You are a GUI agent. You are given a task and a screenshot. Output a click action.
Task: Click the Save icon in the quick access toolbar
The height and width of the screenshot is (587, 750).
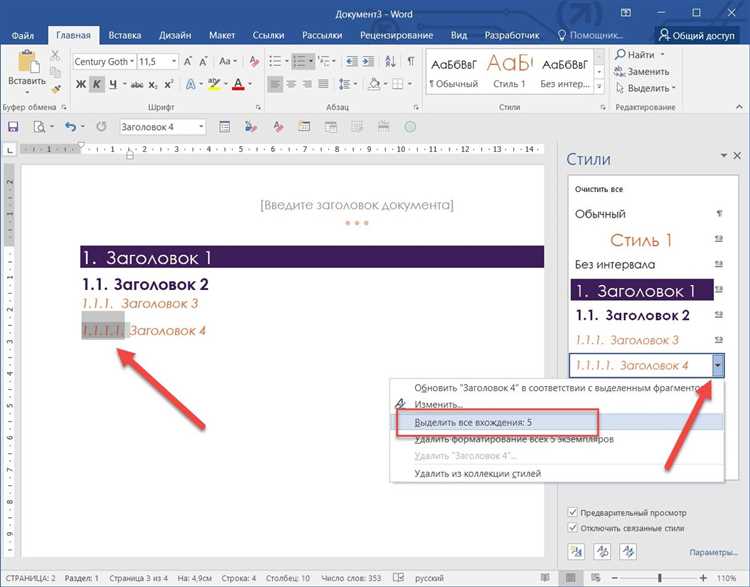tap(13, 127)
